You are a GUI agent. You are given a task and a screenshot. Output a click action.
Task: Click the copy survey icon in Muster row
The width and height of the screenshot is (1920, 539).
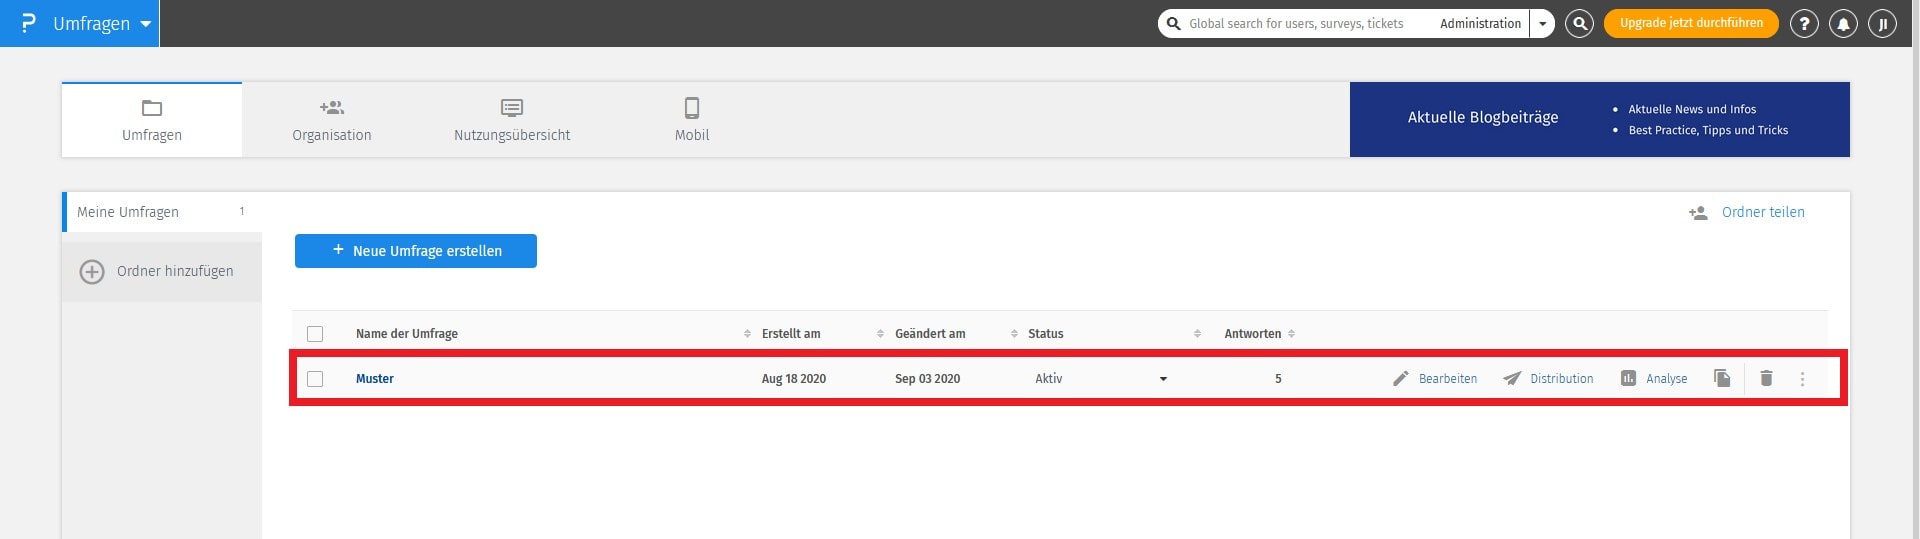point(1722,378)
